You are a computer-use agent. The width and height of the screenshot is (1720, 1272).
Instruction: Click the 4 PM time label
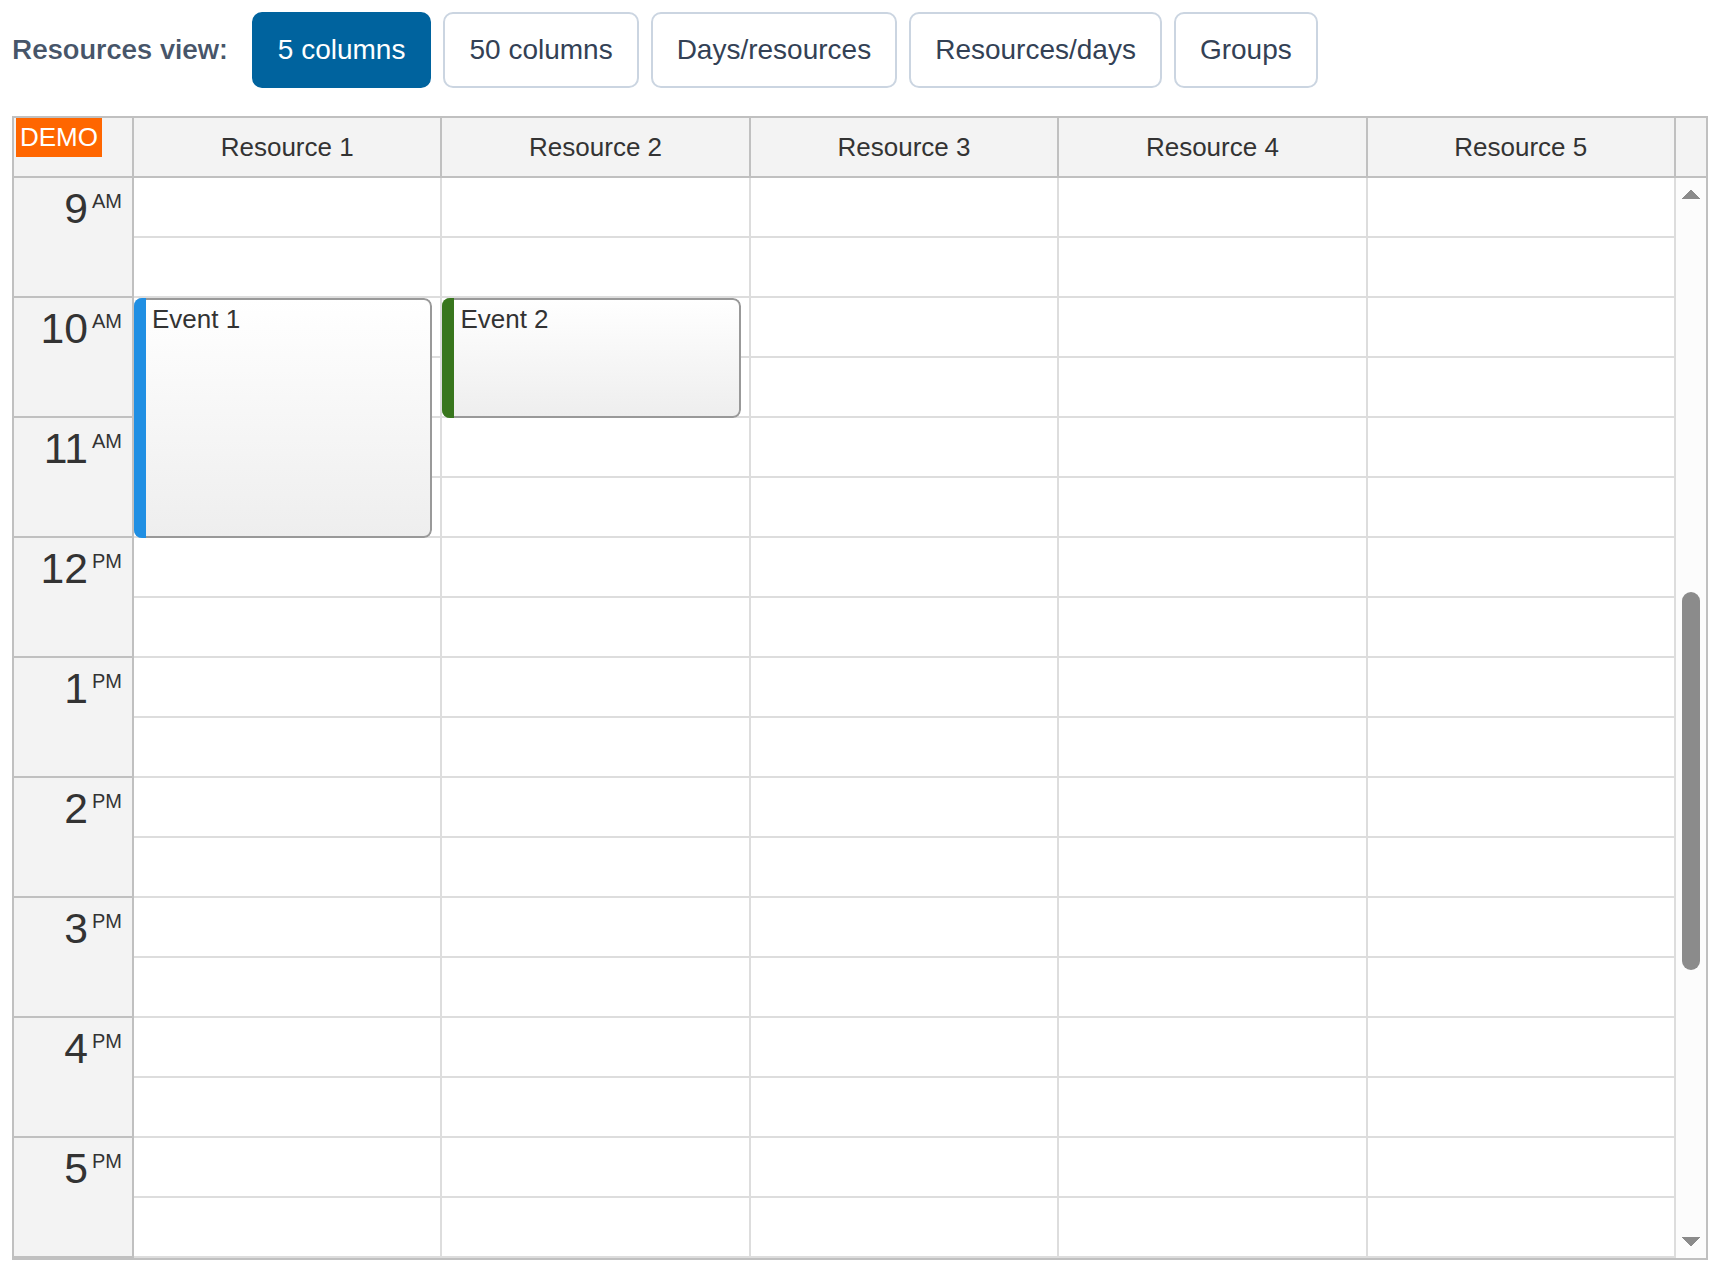point(73,1077)
